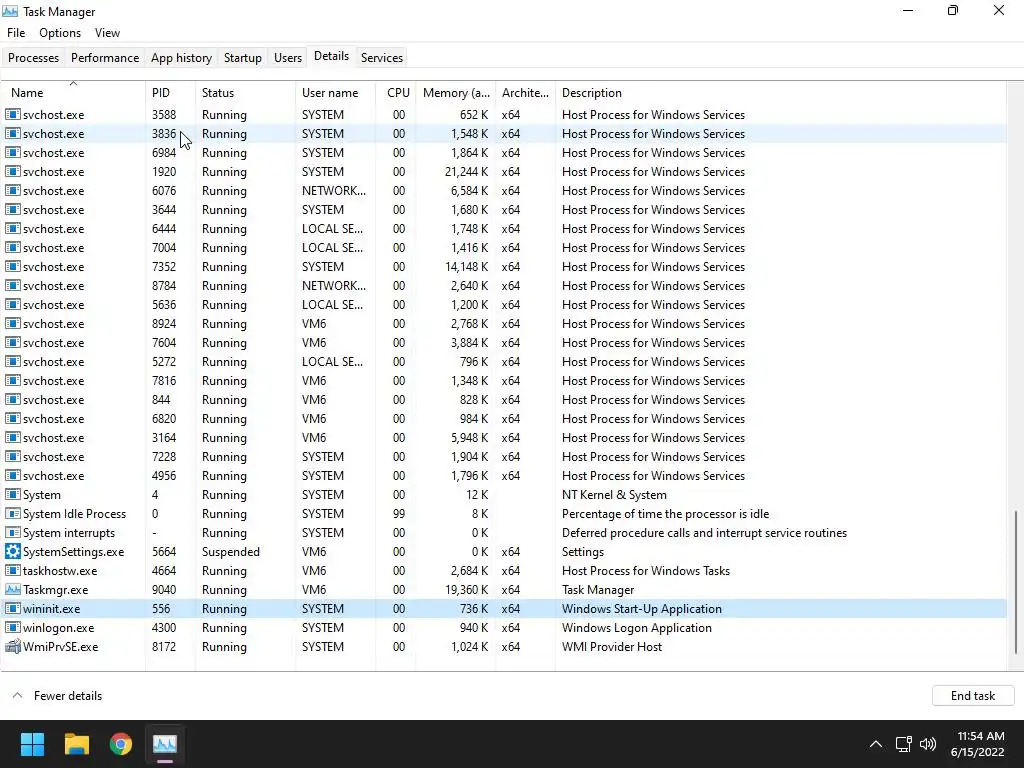Click the 'Suspended' status cell

coord(231,552)
